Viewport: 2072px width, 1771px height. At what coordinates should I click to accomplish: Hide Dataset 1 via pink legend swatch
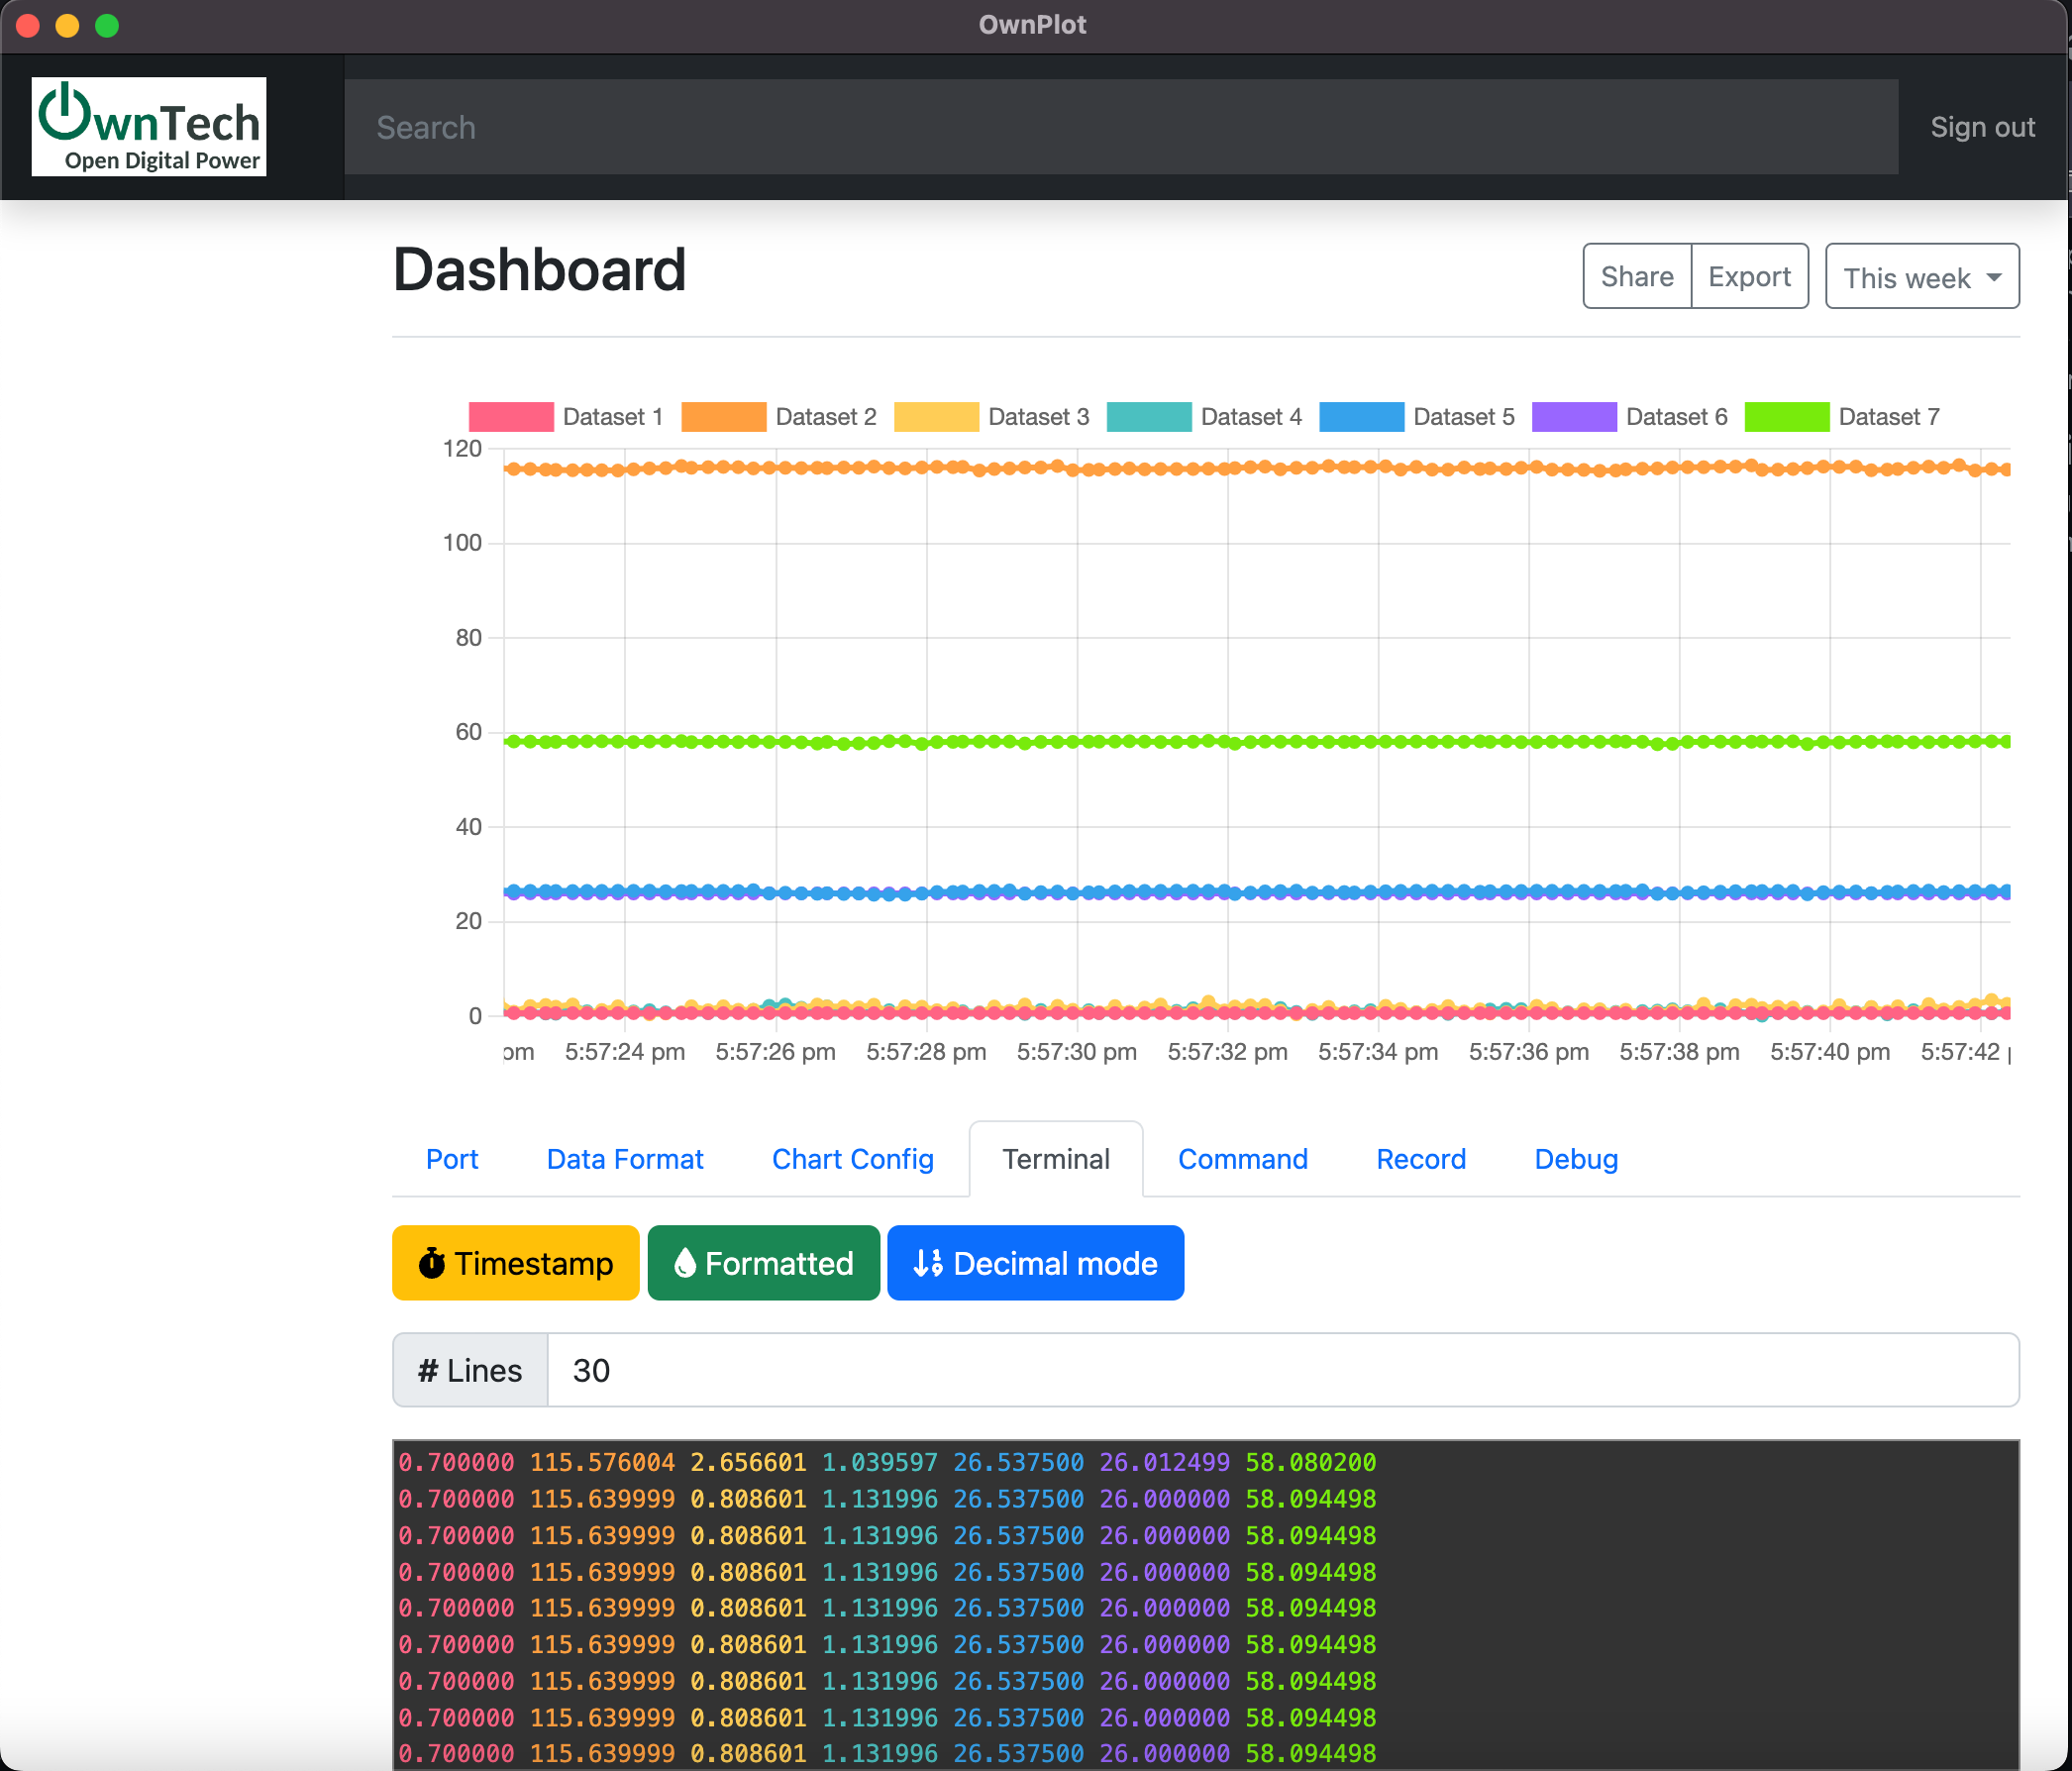point(511,417)
